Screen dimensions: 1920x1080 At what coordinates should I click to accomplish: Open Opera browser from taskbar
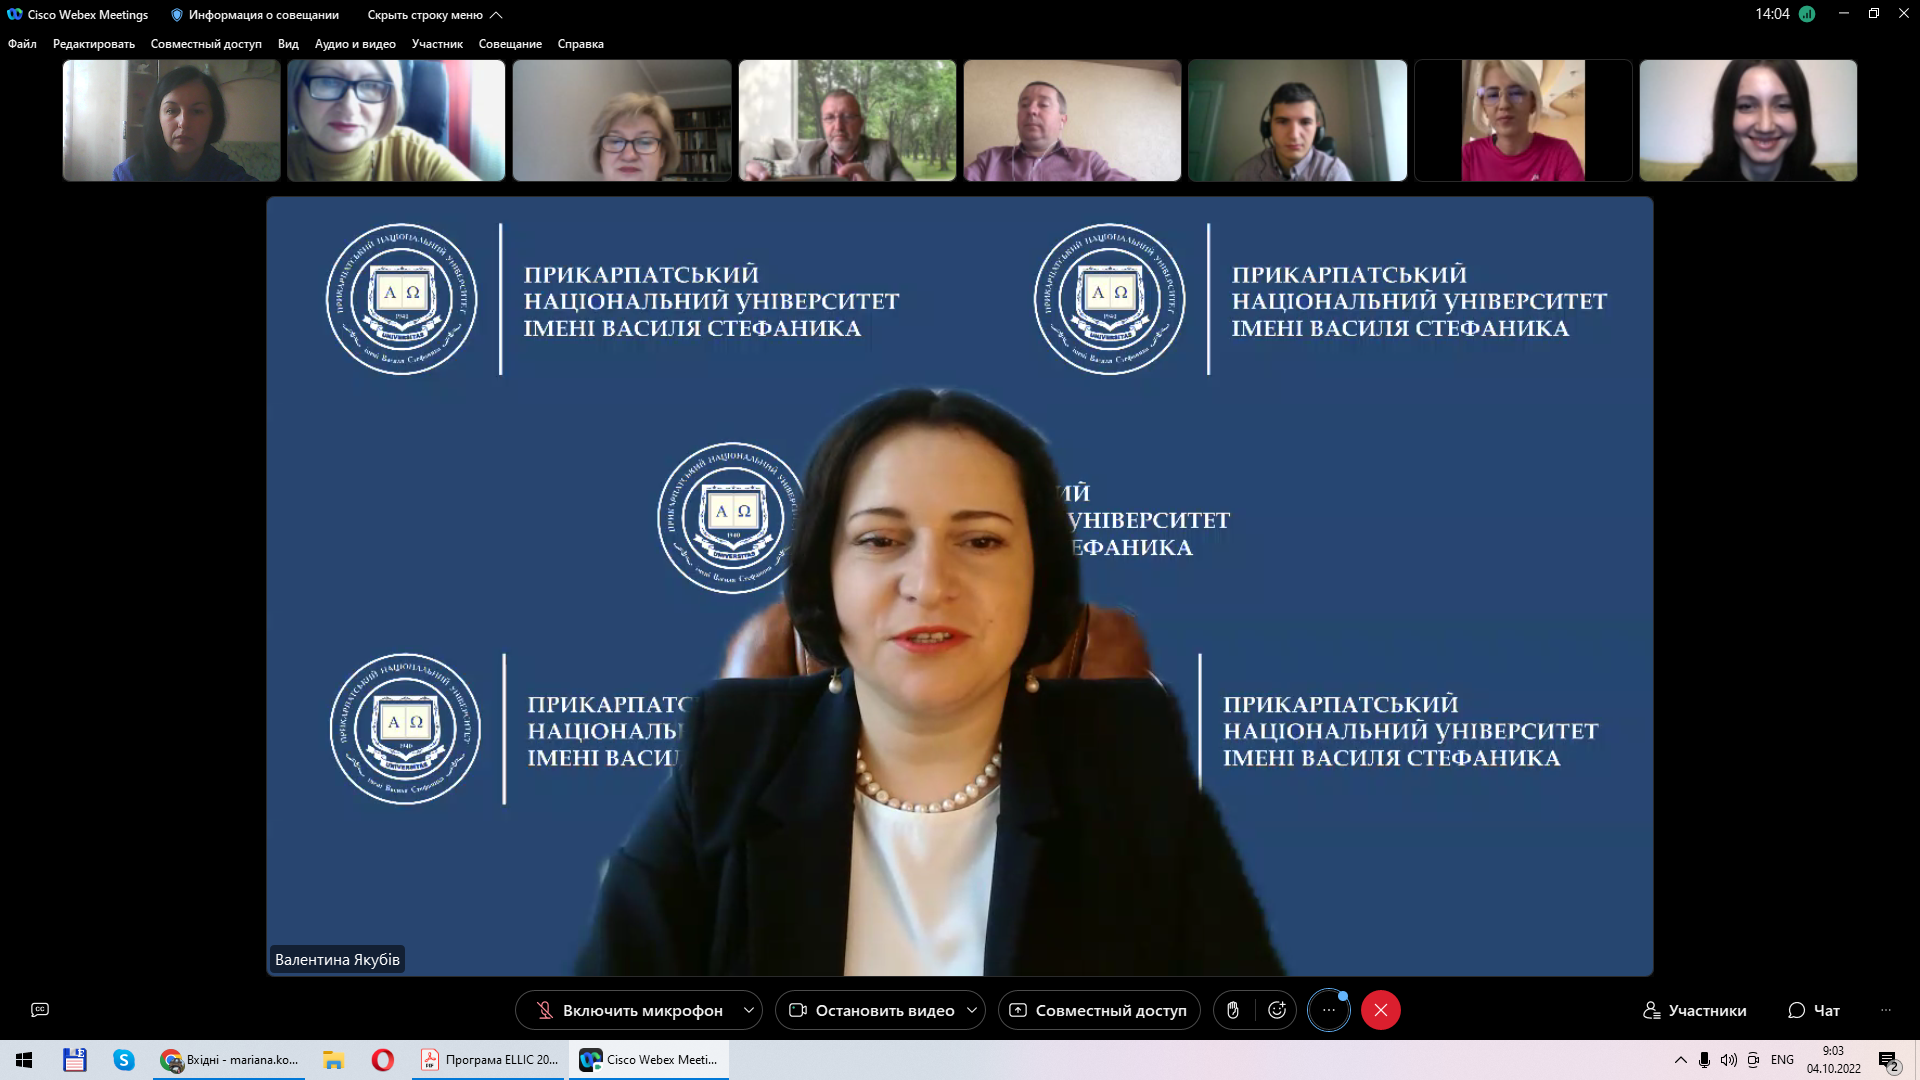coord(383,1060)
